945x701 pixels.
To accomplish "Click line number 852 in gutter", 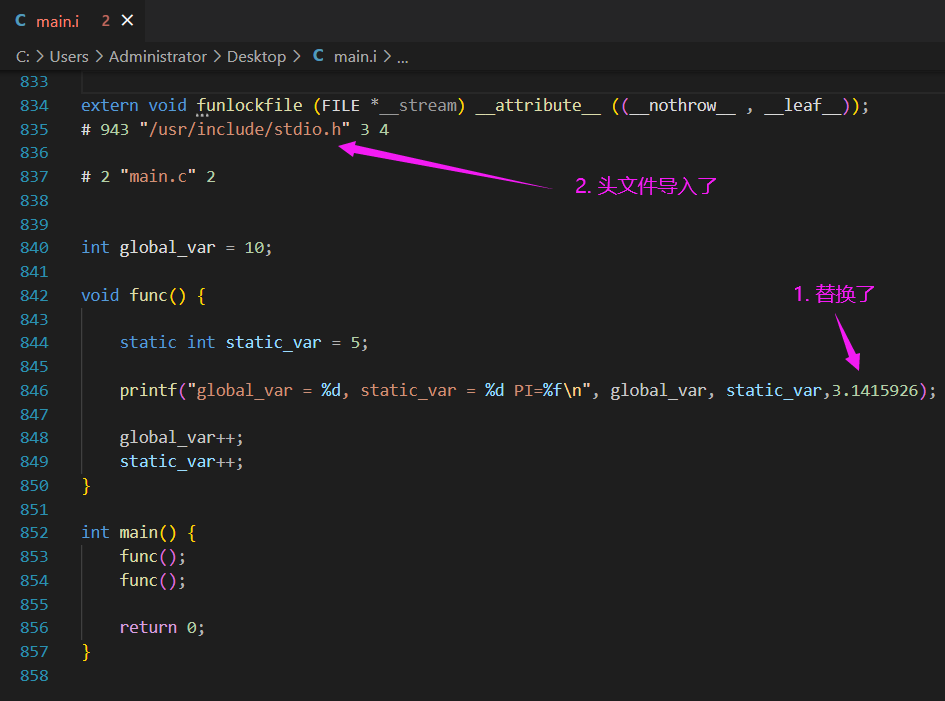I will (x=34, y=533).
